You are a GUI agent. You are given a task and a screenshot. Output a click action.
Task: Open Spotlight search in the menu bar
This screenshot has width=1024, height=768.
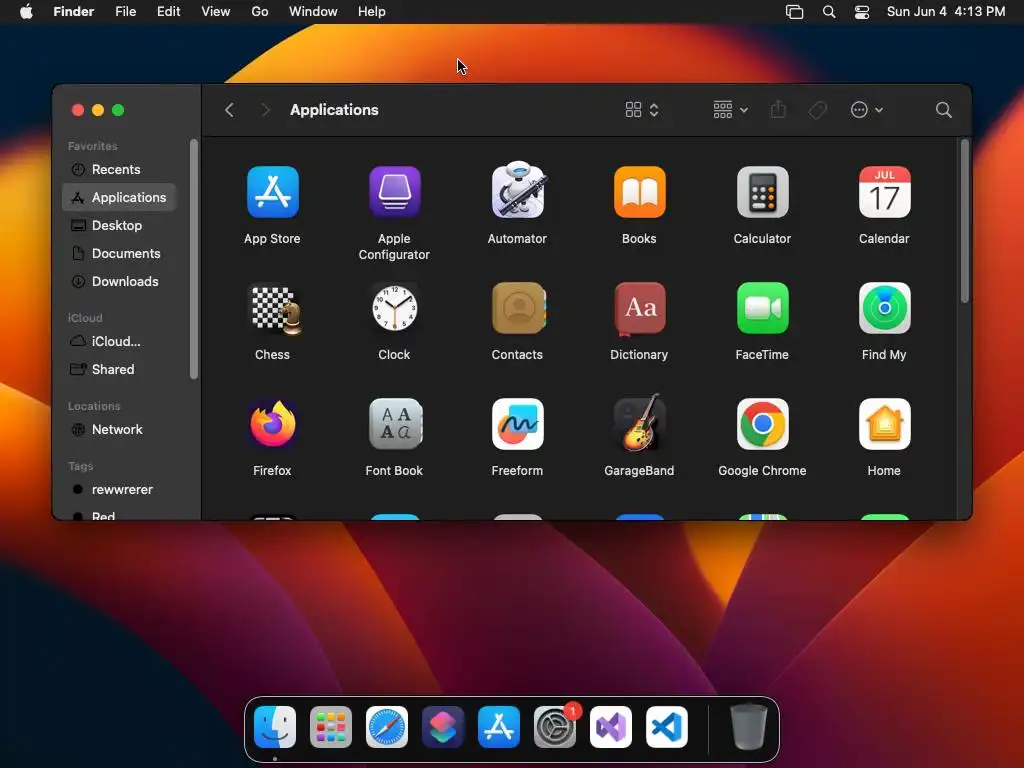tap(829, 12)
